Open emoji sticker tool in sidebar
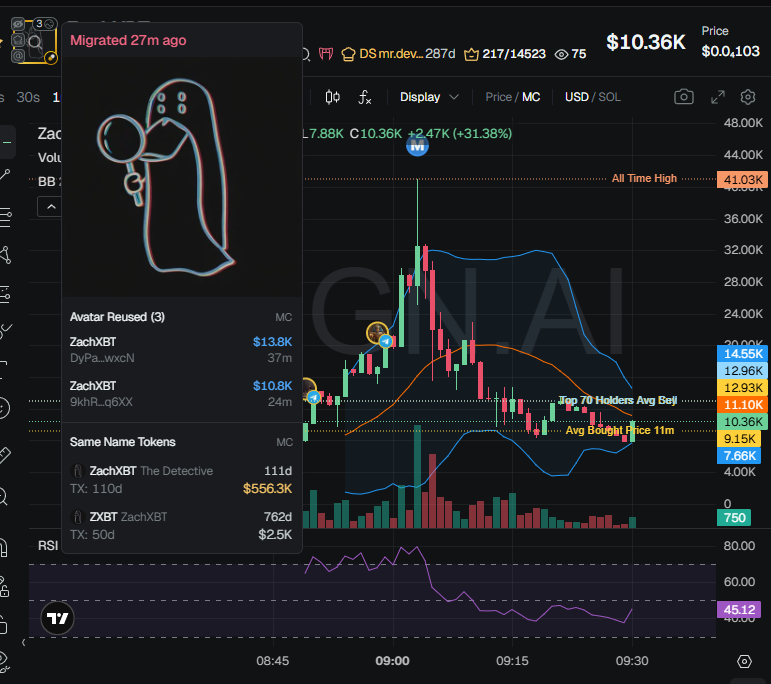The width and height of the screenshot is (771, 684). pos(4,408)
